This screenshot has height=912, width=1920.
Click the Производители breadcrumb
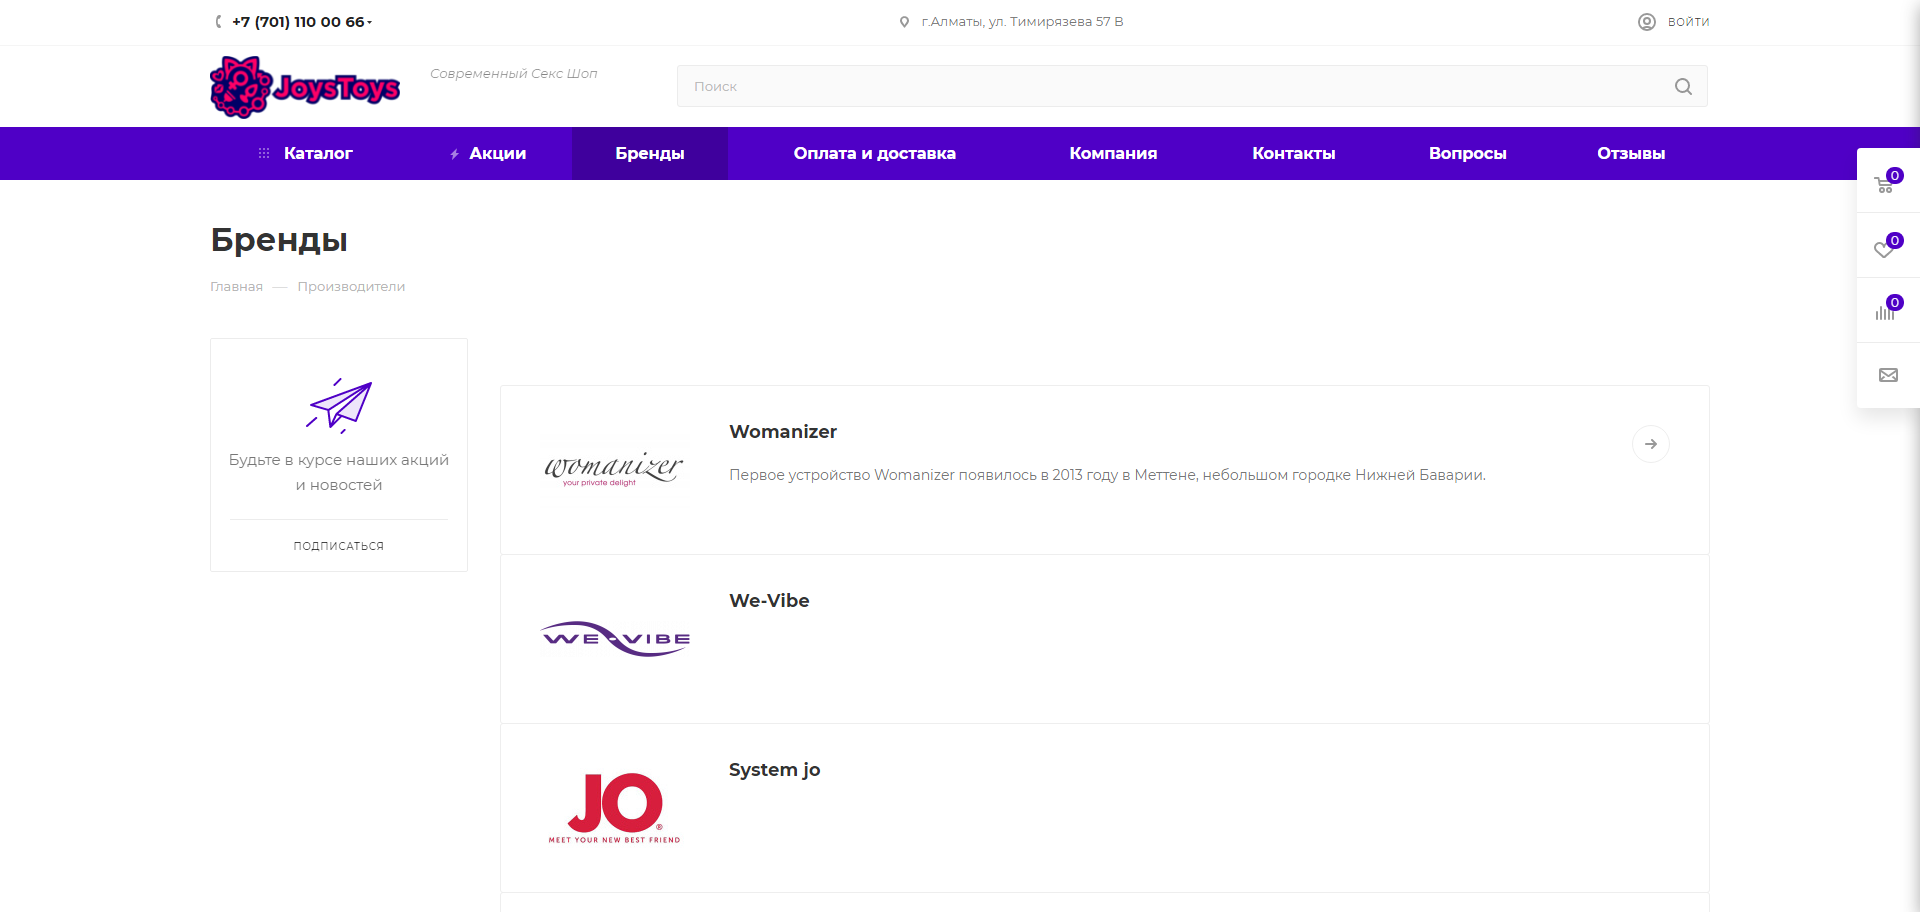point(351,286)
